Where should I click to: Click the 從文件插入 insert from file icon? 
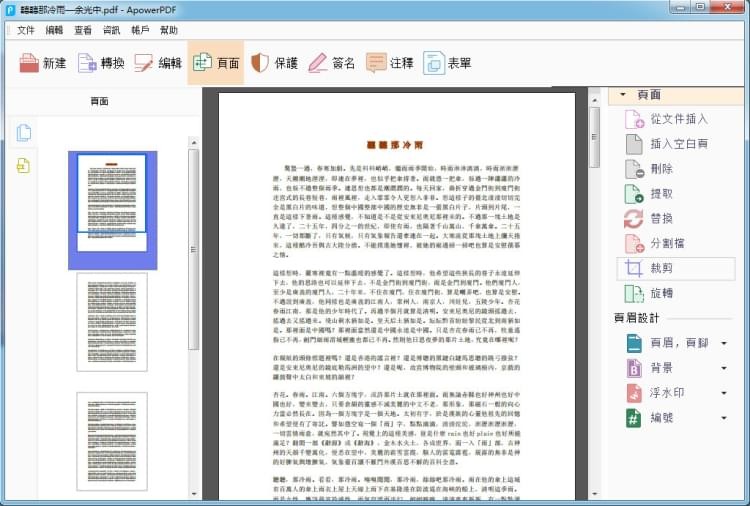634,119
